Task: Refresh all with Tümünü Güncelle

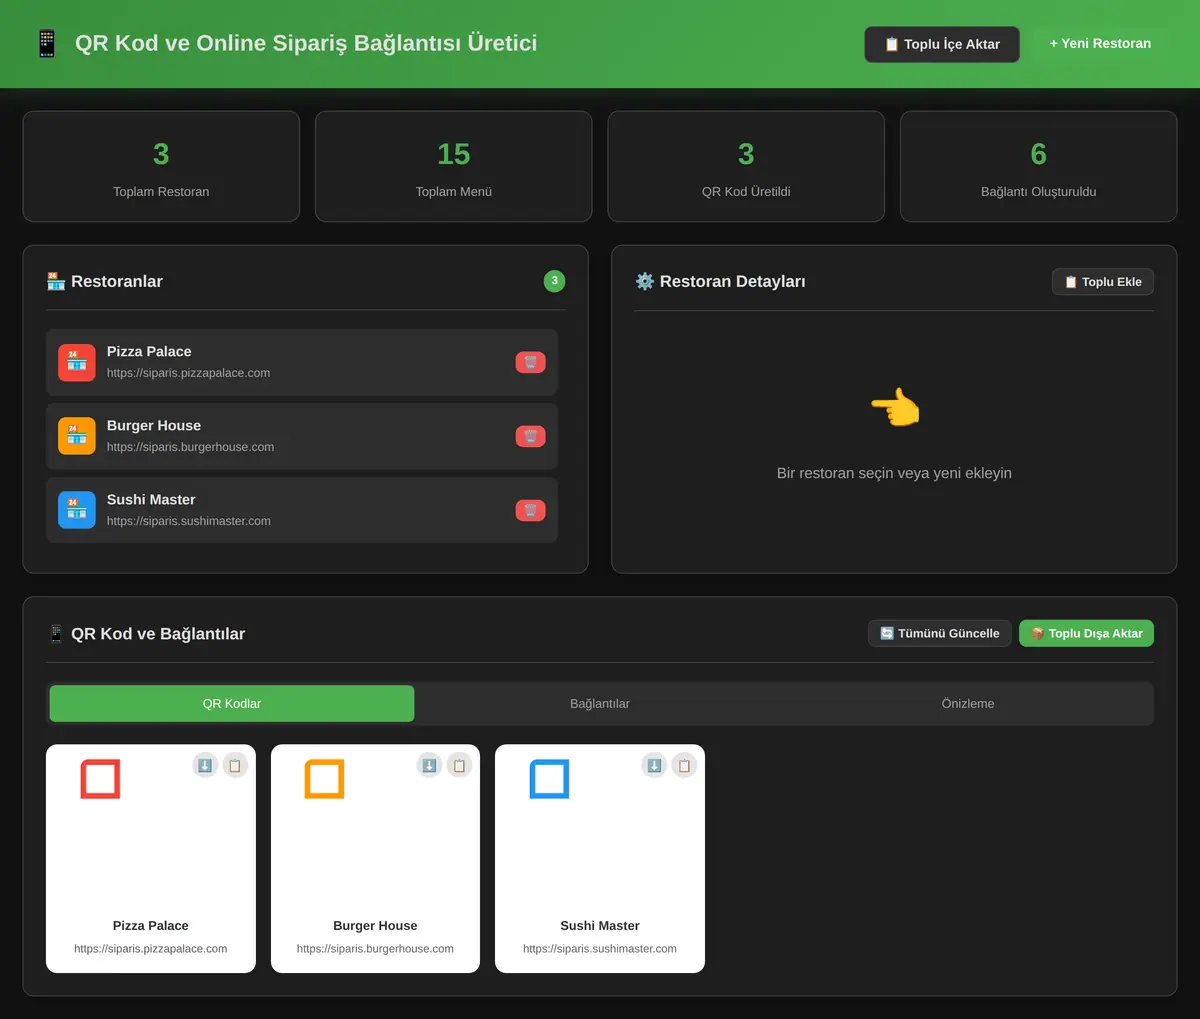Action: tap(940, 633)
